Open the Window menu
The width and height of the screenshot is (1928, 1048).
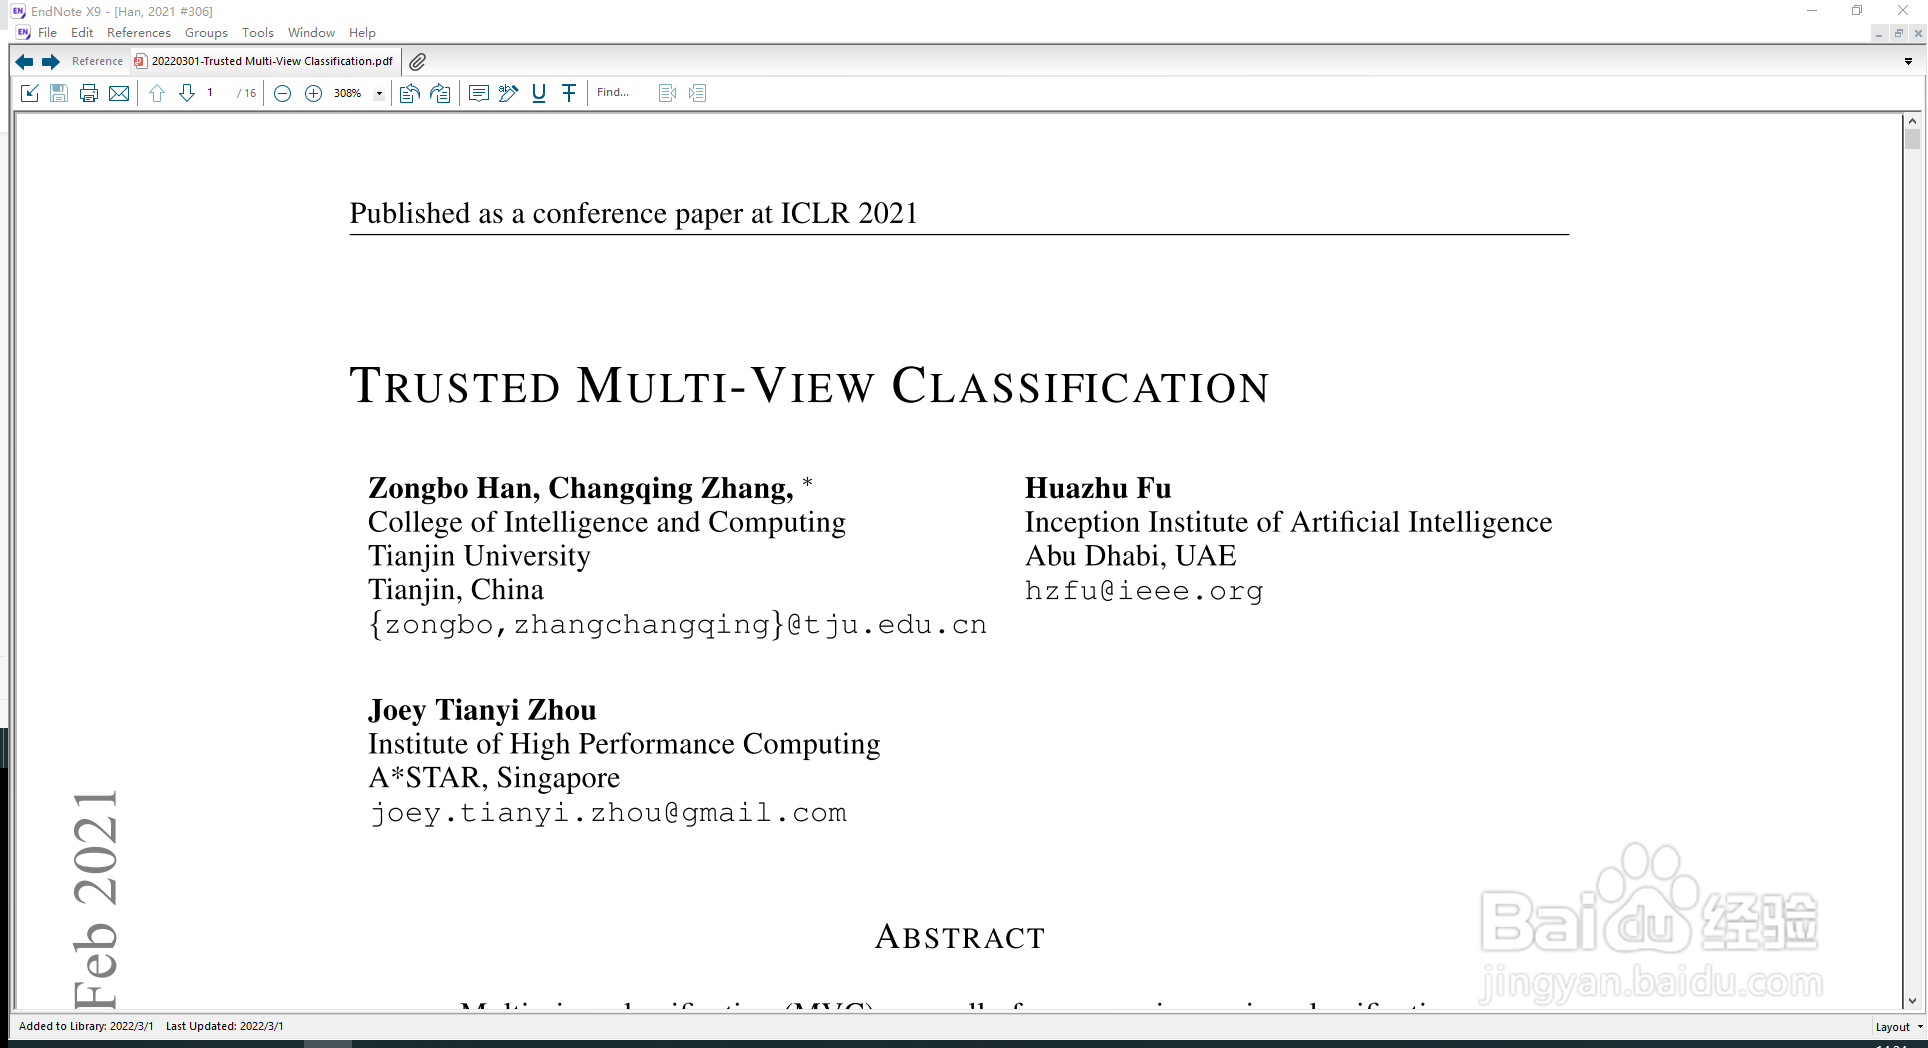pos(311,33)
